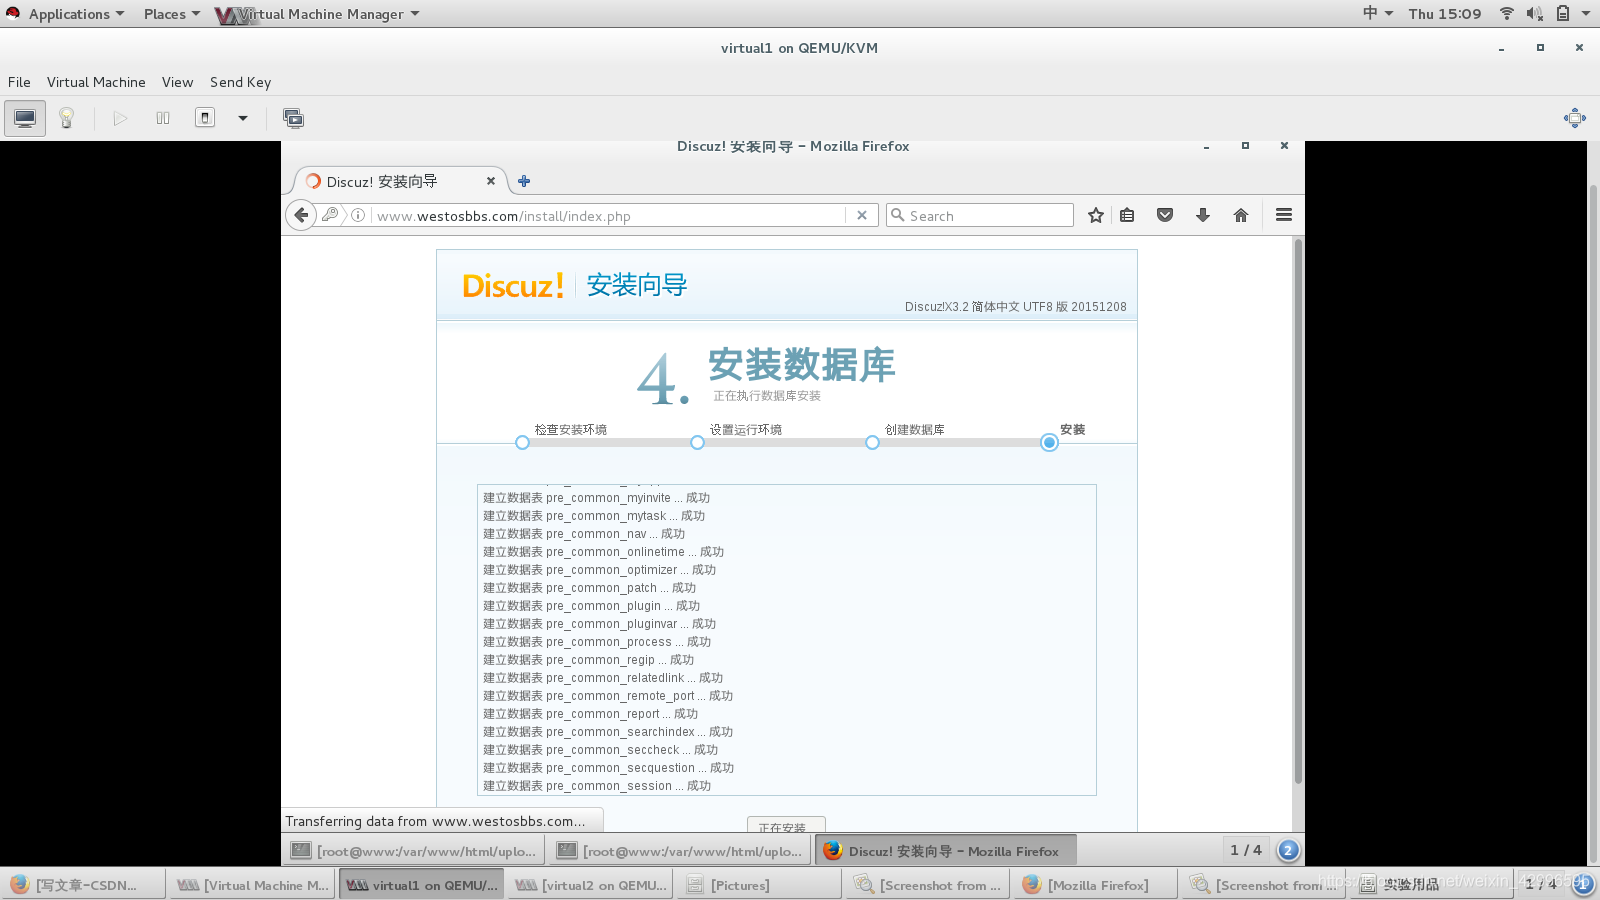Select the Discuz! 安装向导 browser tab
The image size is (1600, 900).
[x=398, y=181]
